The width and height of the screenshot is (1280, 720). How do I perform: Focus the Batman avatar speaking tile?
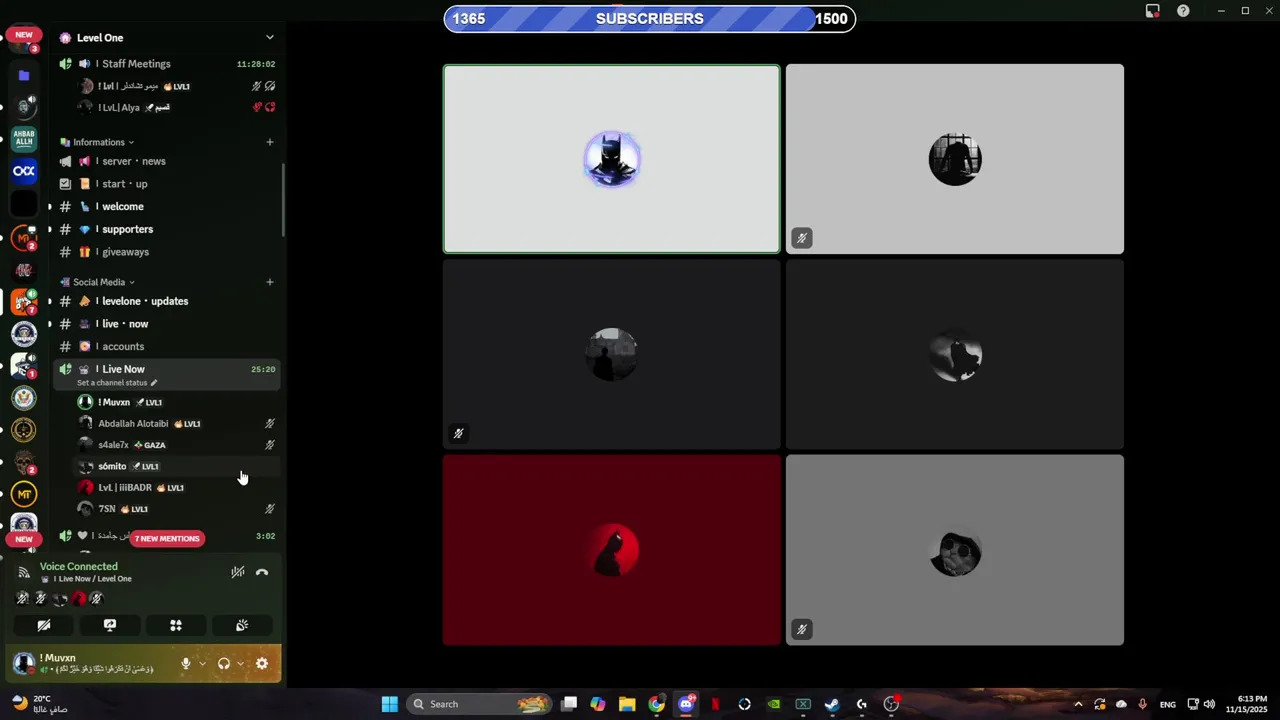click(x=612, y=159)
